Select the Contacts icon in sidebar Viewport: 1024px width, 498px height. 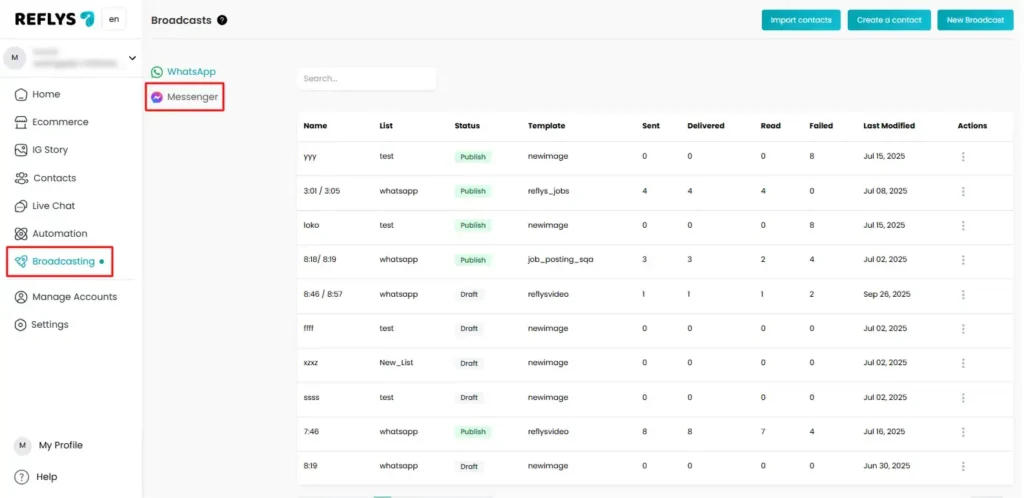click(21, 178)
